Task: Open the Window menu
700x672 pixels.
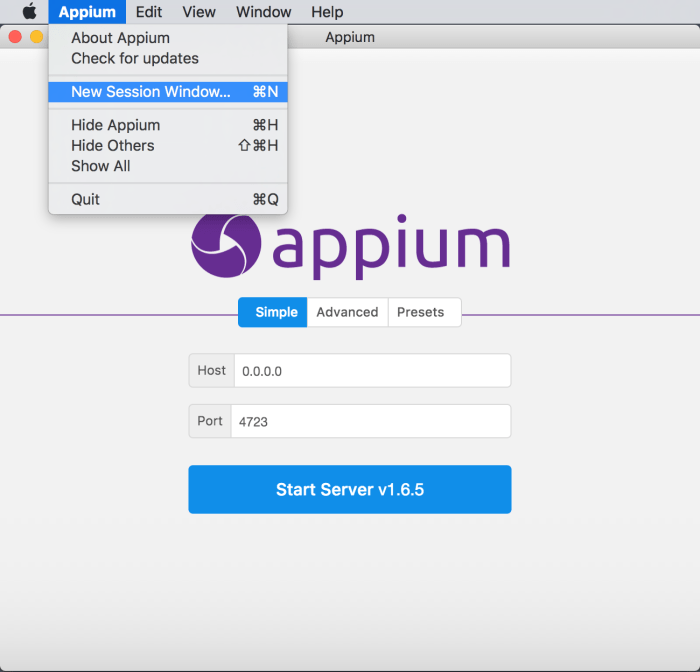Action: click(263, 12)
